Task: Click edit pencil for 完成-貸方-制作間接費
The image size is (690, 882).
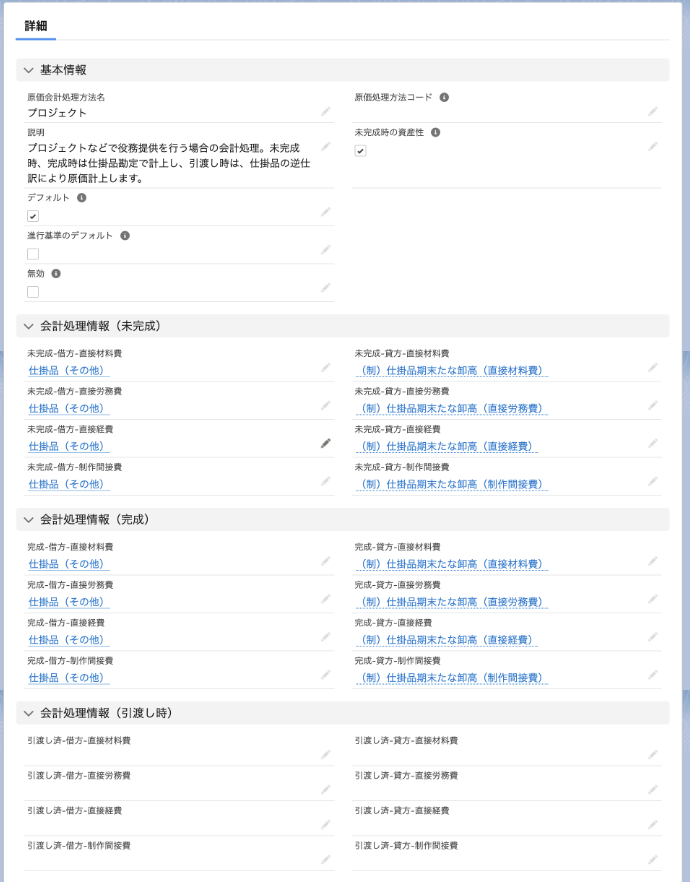Action: point(652,675)
